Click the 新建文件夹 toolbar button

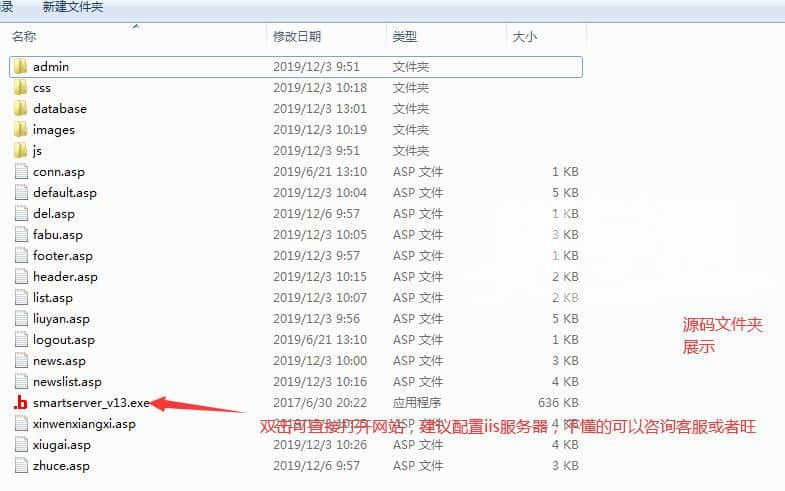[72, 7]
